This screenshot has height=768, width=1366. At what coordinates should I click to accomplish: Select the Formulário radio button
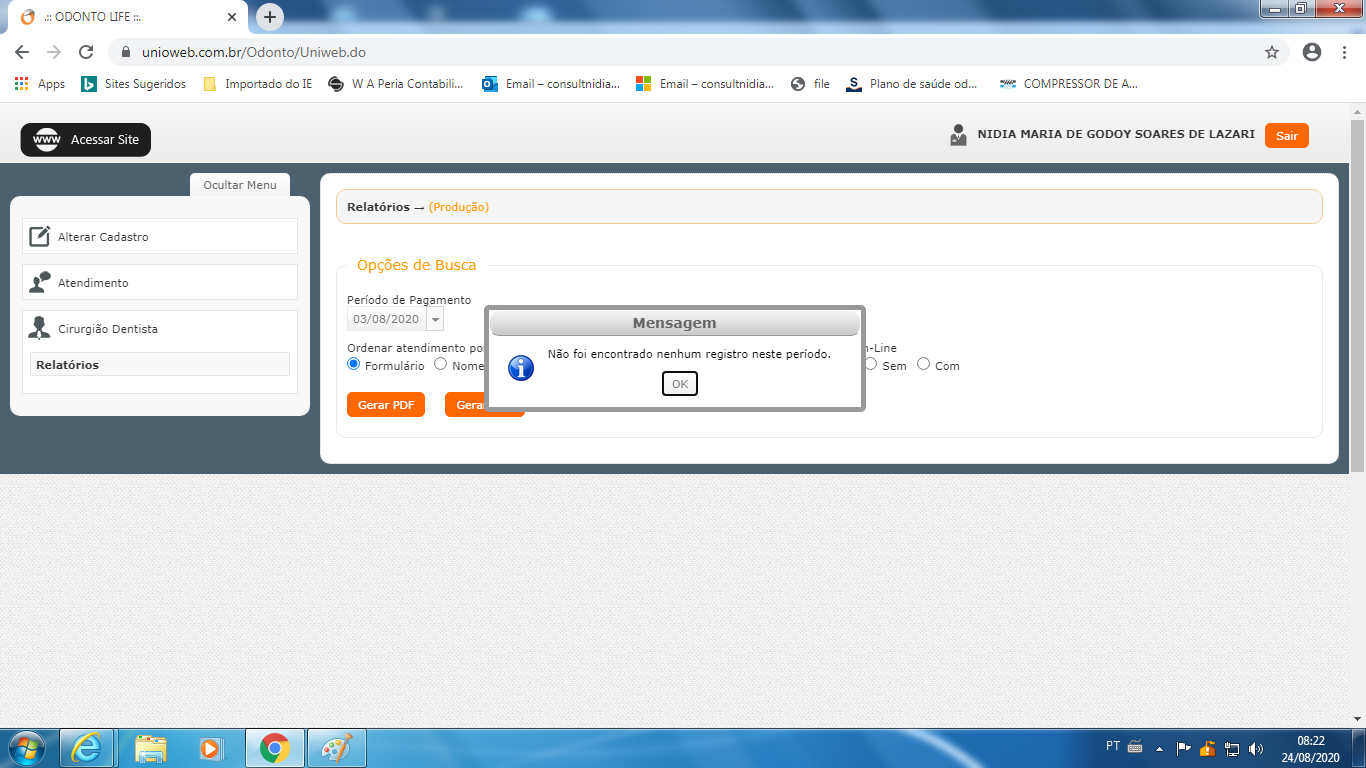[353, 364]
